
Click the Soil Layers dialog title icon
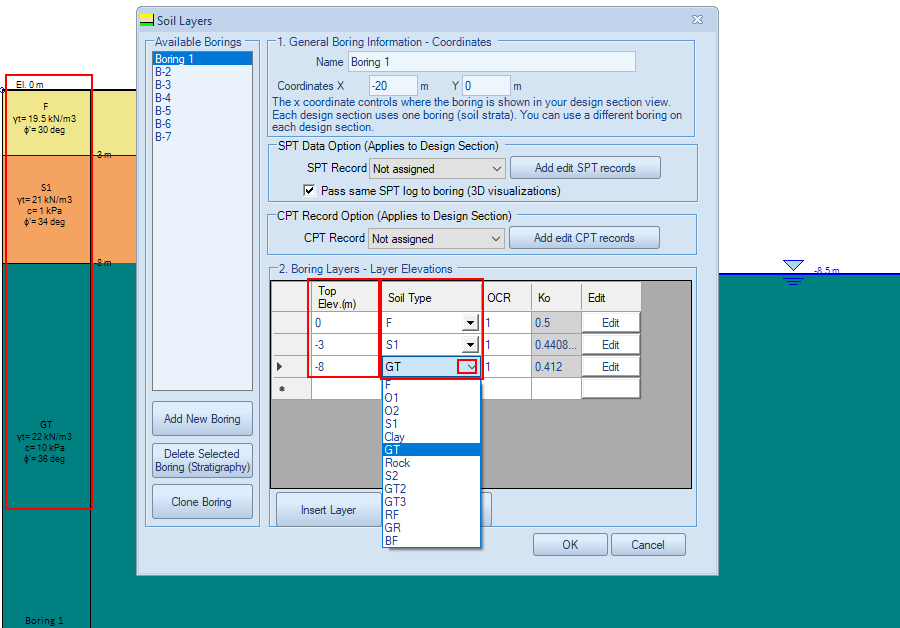click(147, 20)
